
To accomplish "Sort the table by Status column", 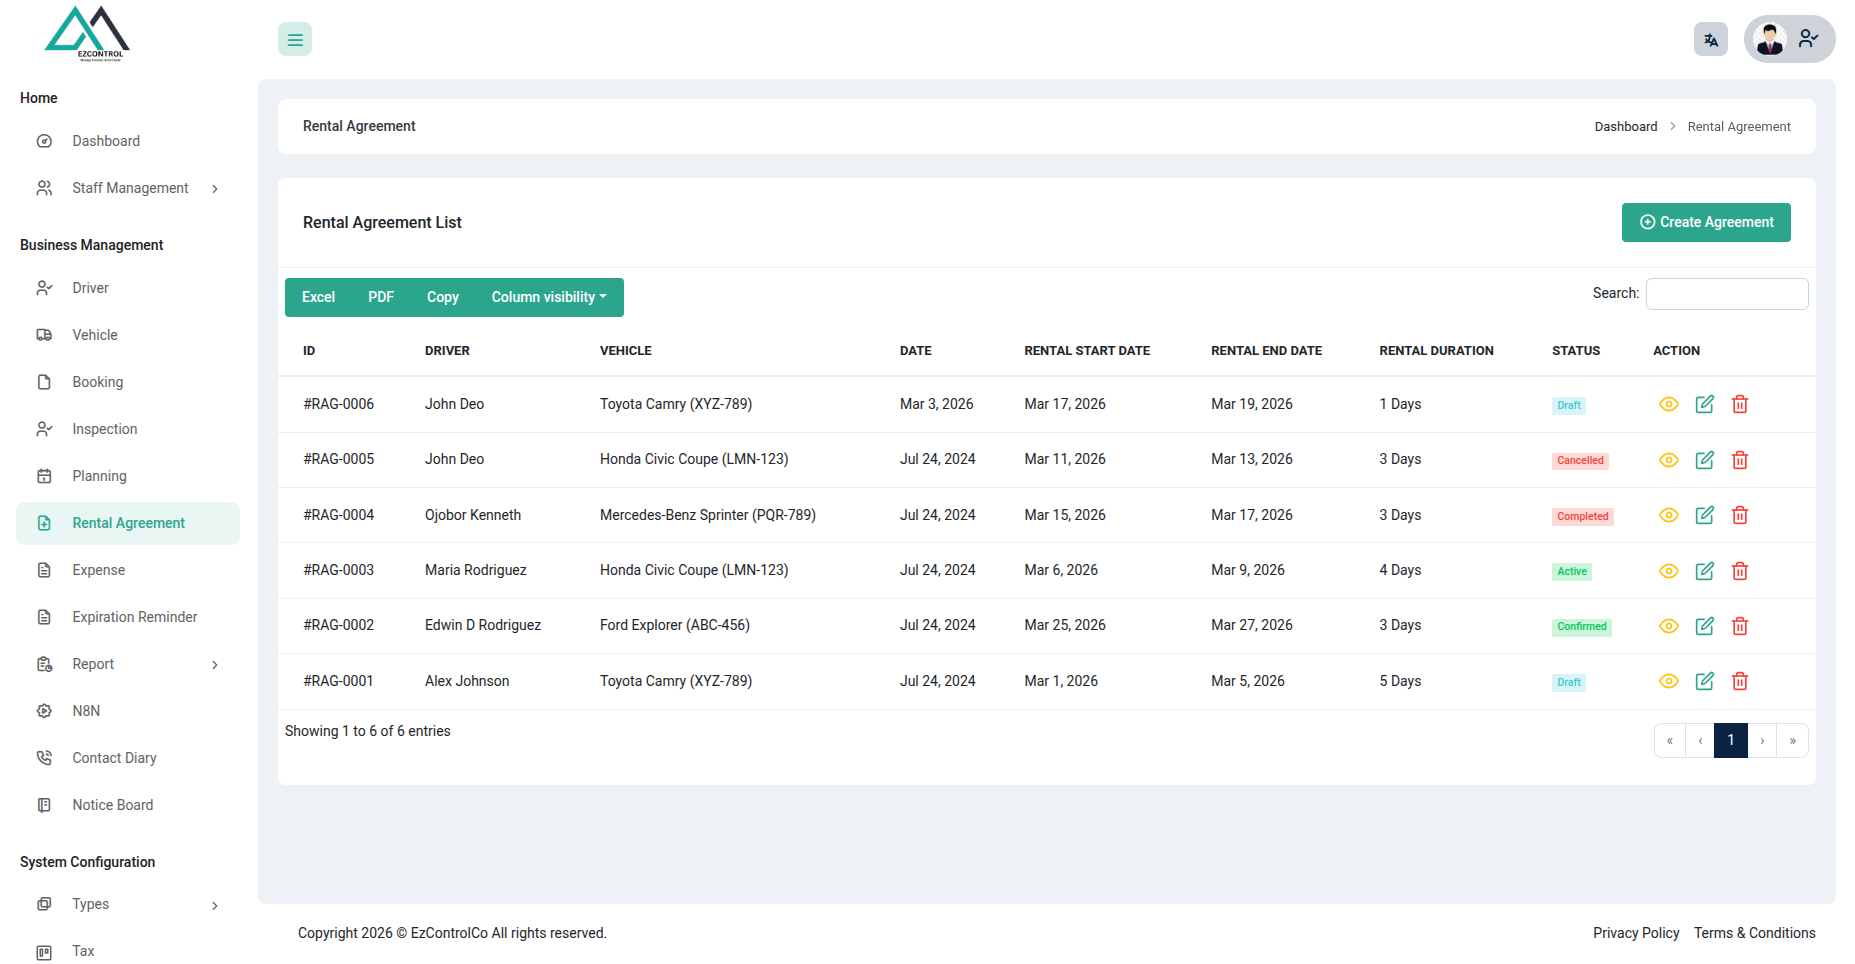I will 1576,351.
